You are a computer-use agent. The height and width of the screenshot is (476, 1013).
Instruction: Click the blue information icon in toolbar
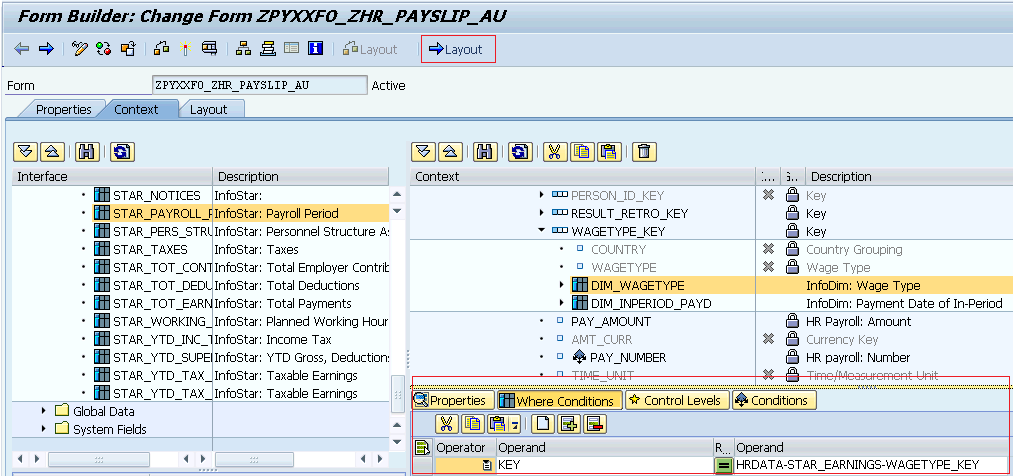click(315, 49)
